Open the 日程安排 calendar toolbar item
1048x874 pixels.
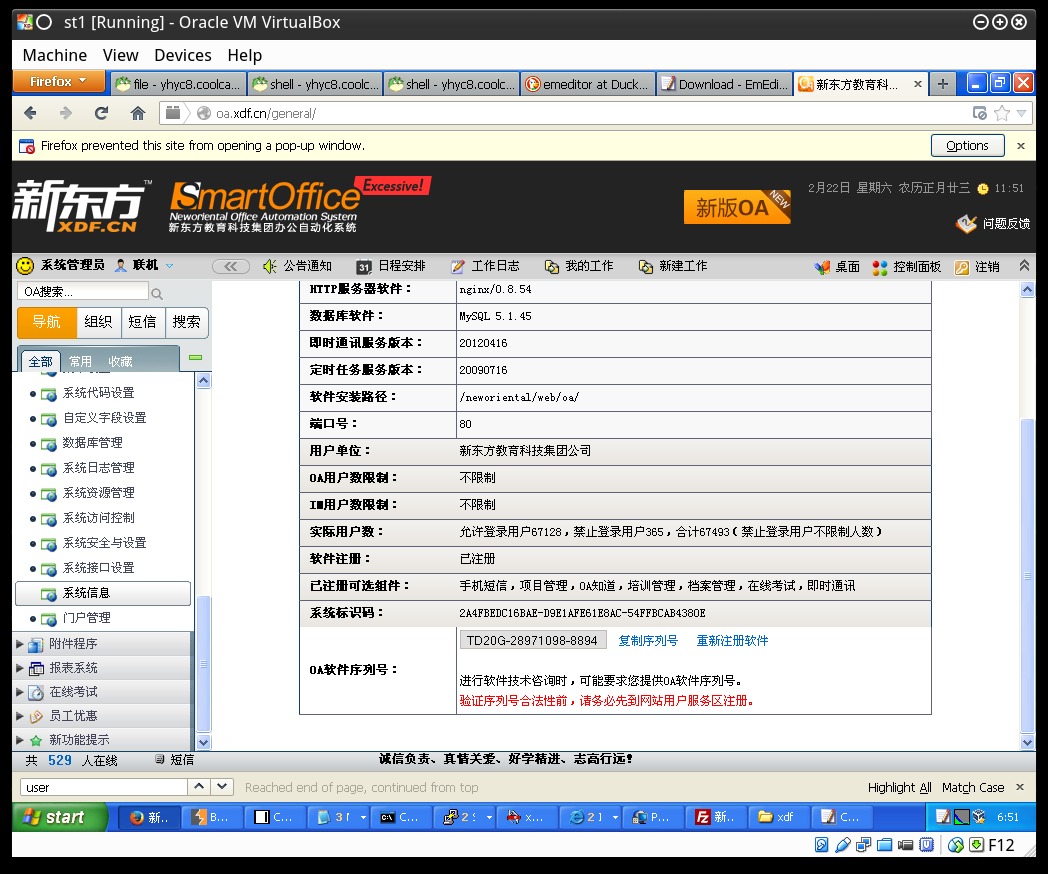tap(391, 266)
